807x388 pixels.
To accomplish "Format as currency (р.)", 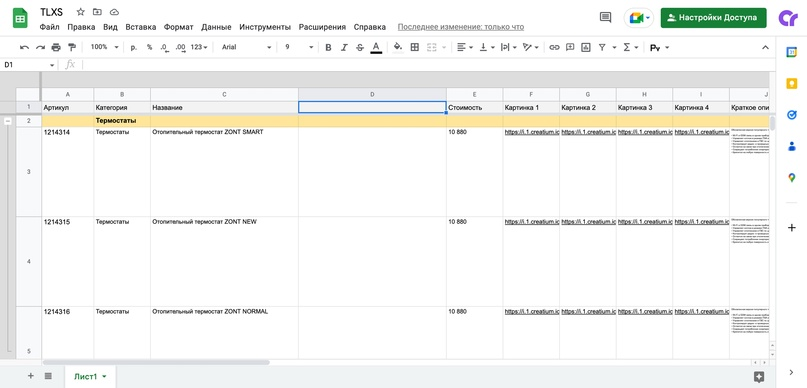I will (134, 47).
